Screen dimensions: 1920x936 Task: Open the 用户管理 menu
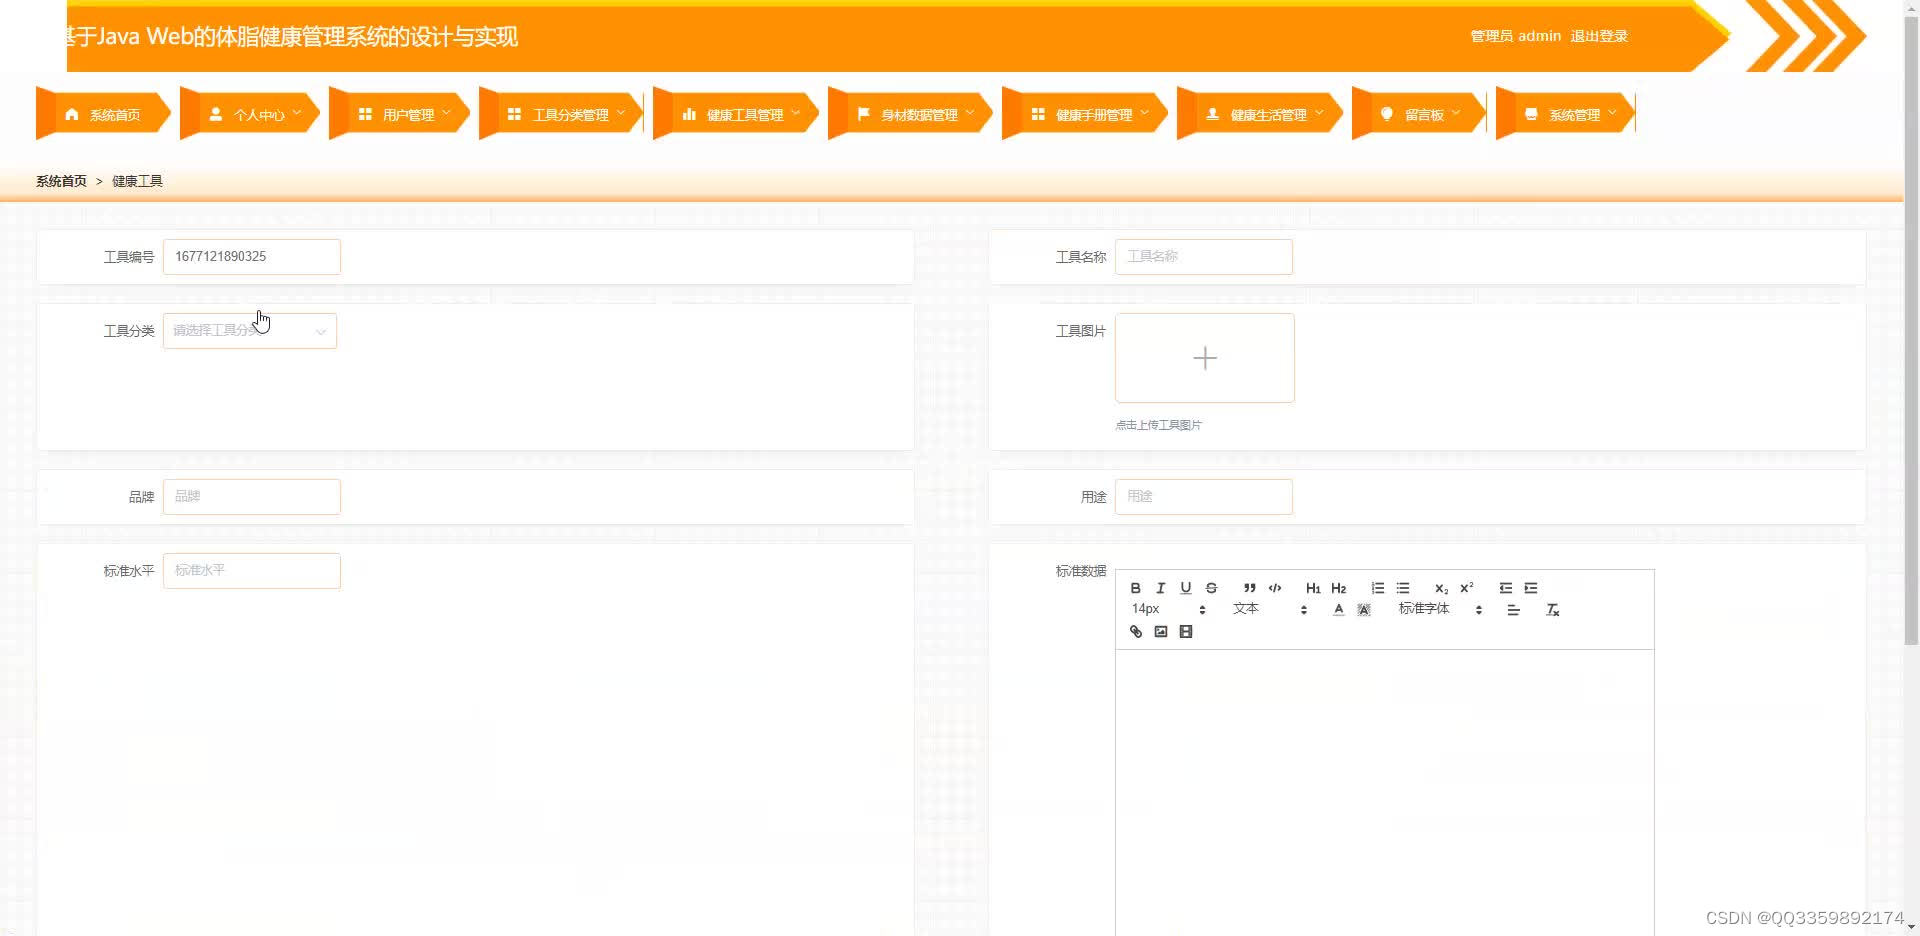[x=398, y=115]
